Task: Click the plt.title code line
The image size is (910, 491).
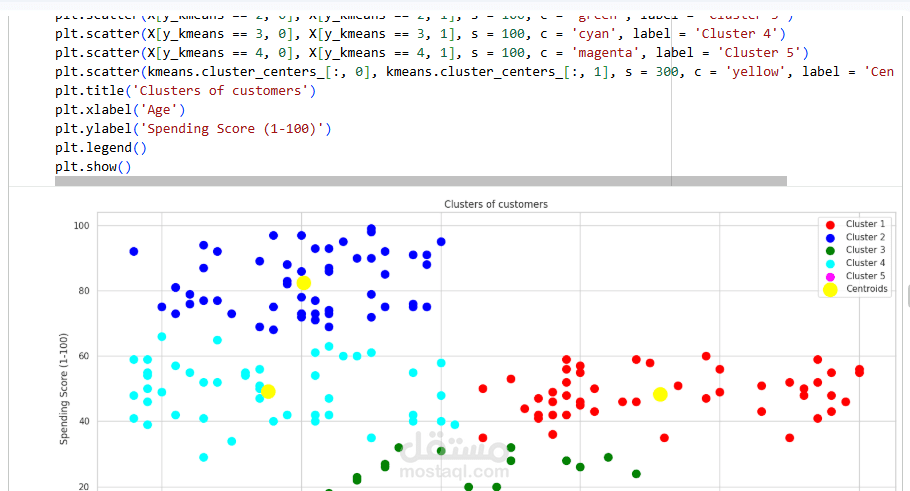Action: [x=186, y=91]
